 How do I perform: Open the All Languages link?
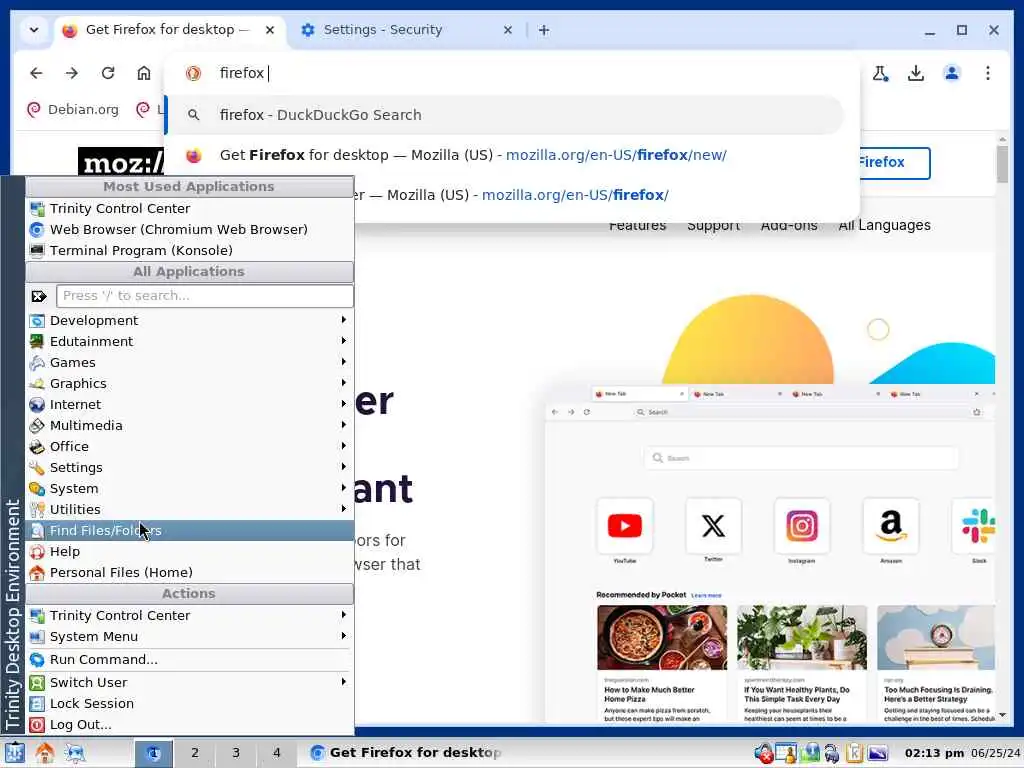pos(884,226)
